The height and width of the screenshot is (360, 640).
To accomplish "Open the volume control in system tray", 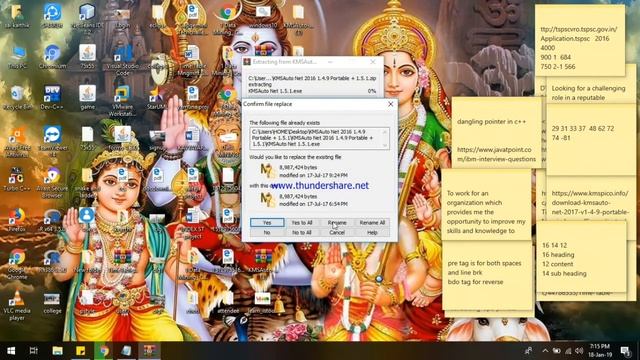I will [x=579, y=351].
